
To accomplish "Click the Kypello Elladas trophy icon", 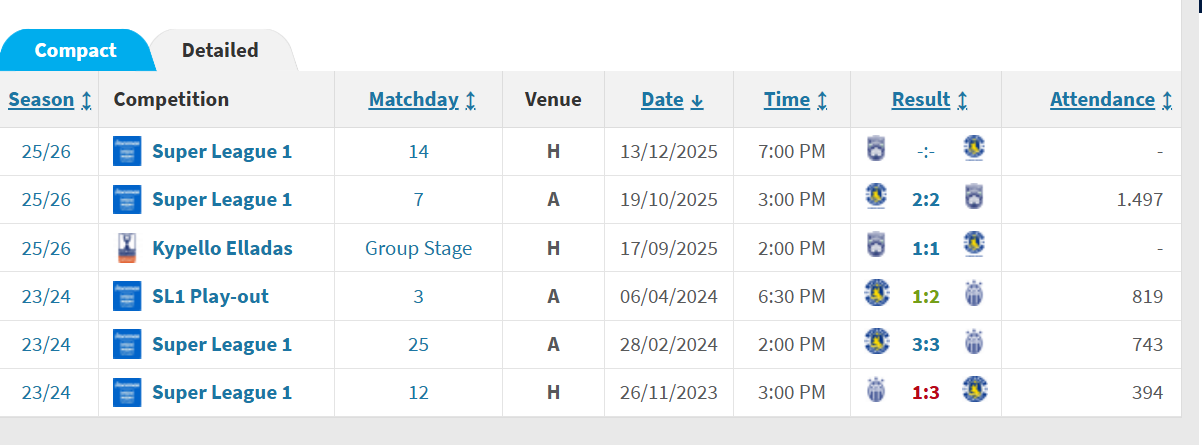I will coord(127,248).
